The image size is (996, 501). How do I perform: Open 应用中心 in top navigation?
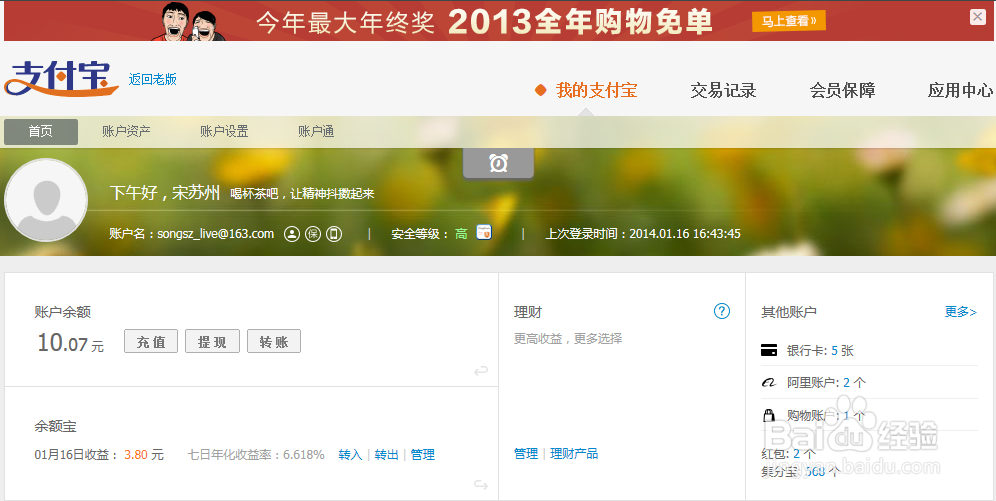pos(960,90)
